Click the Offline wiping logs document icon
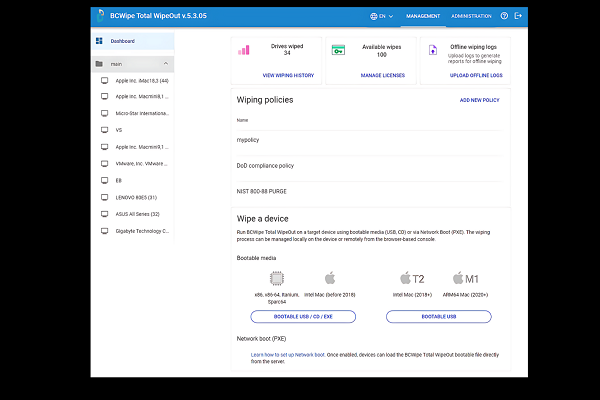Image resolution: width=600 pixels, height=400 pixels. click(431, 50)
